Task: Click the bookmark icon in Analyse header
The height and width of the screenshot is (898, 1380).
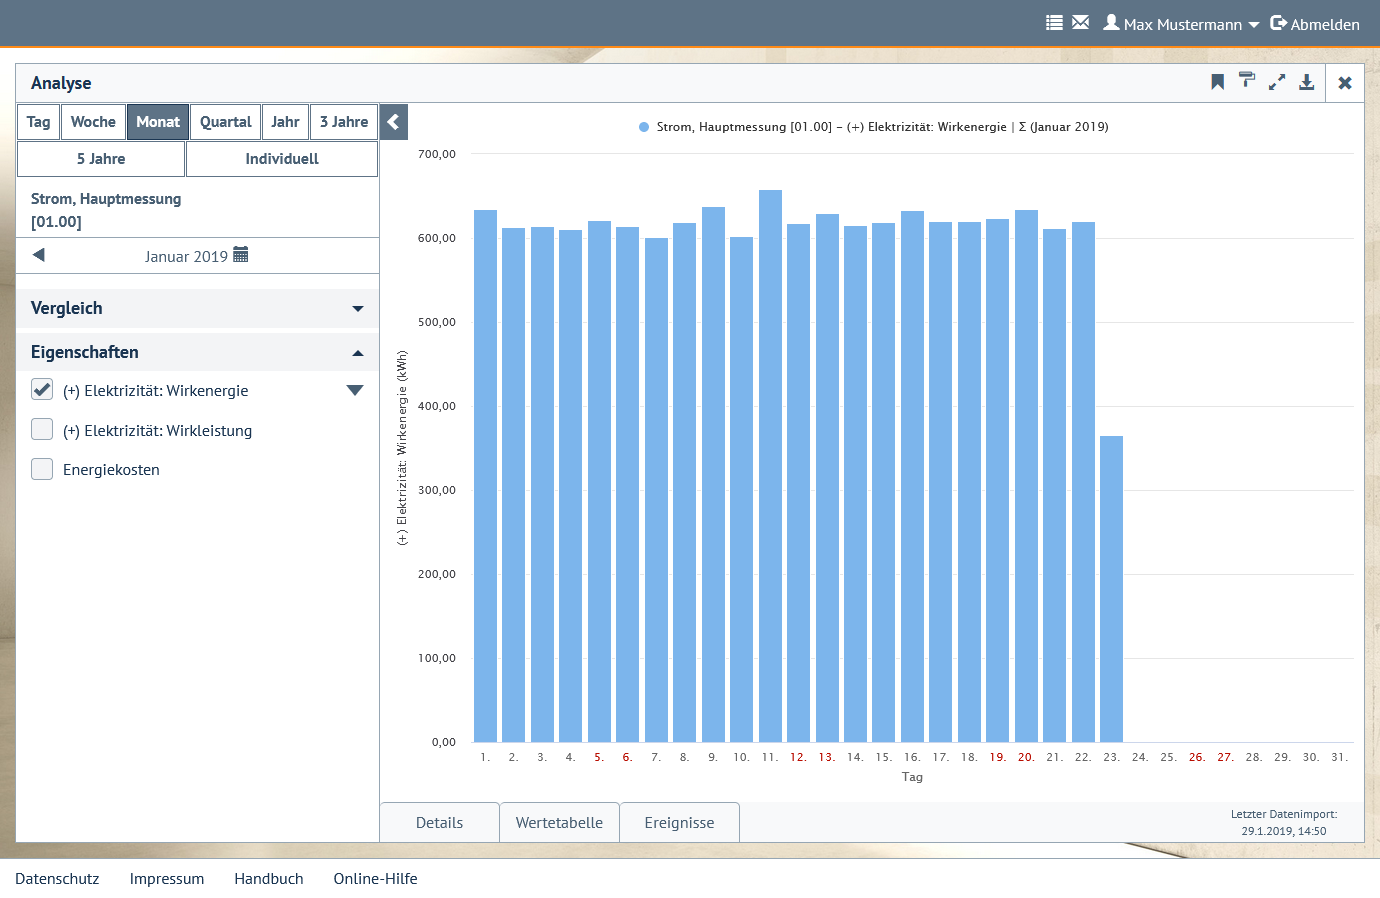Action: click(x=1217, y=82)
